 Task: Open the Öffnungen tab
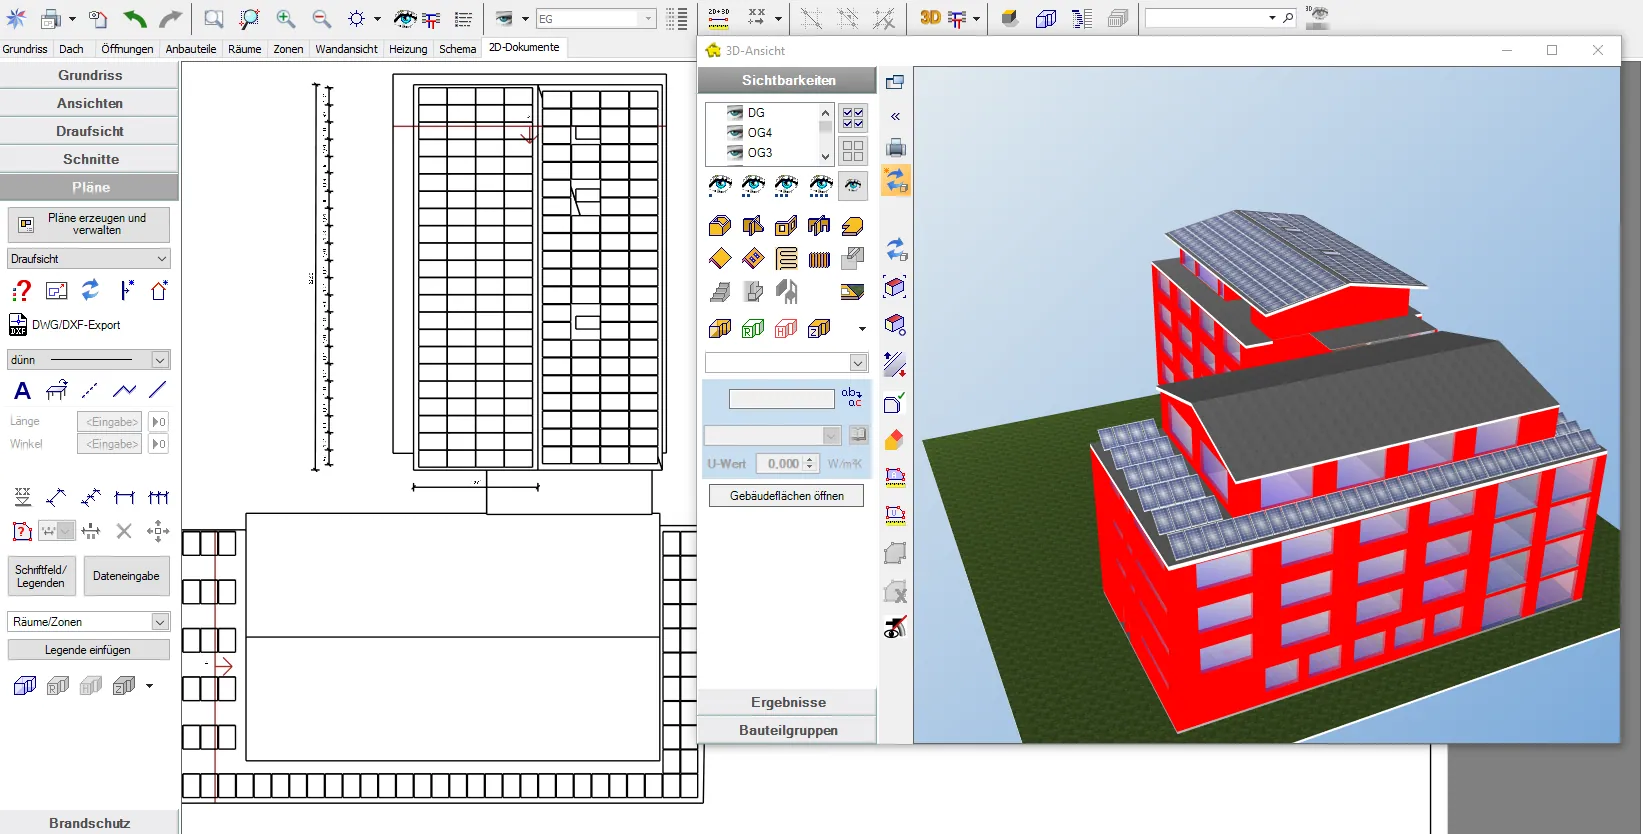(x=127, y=48)
